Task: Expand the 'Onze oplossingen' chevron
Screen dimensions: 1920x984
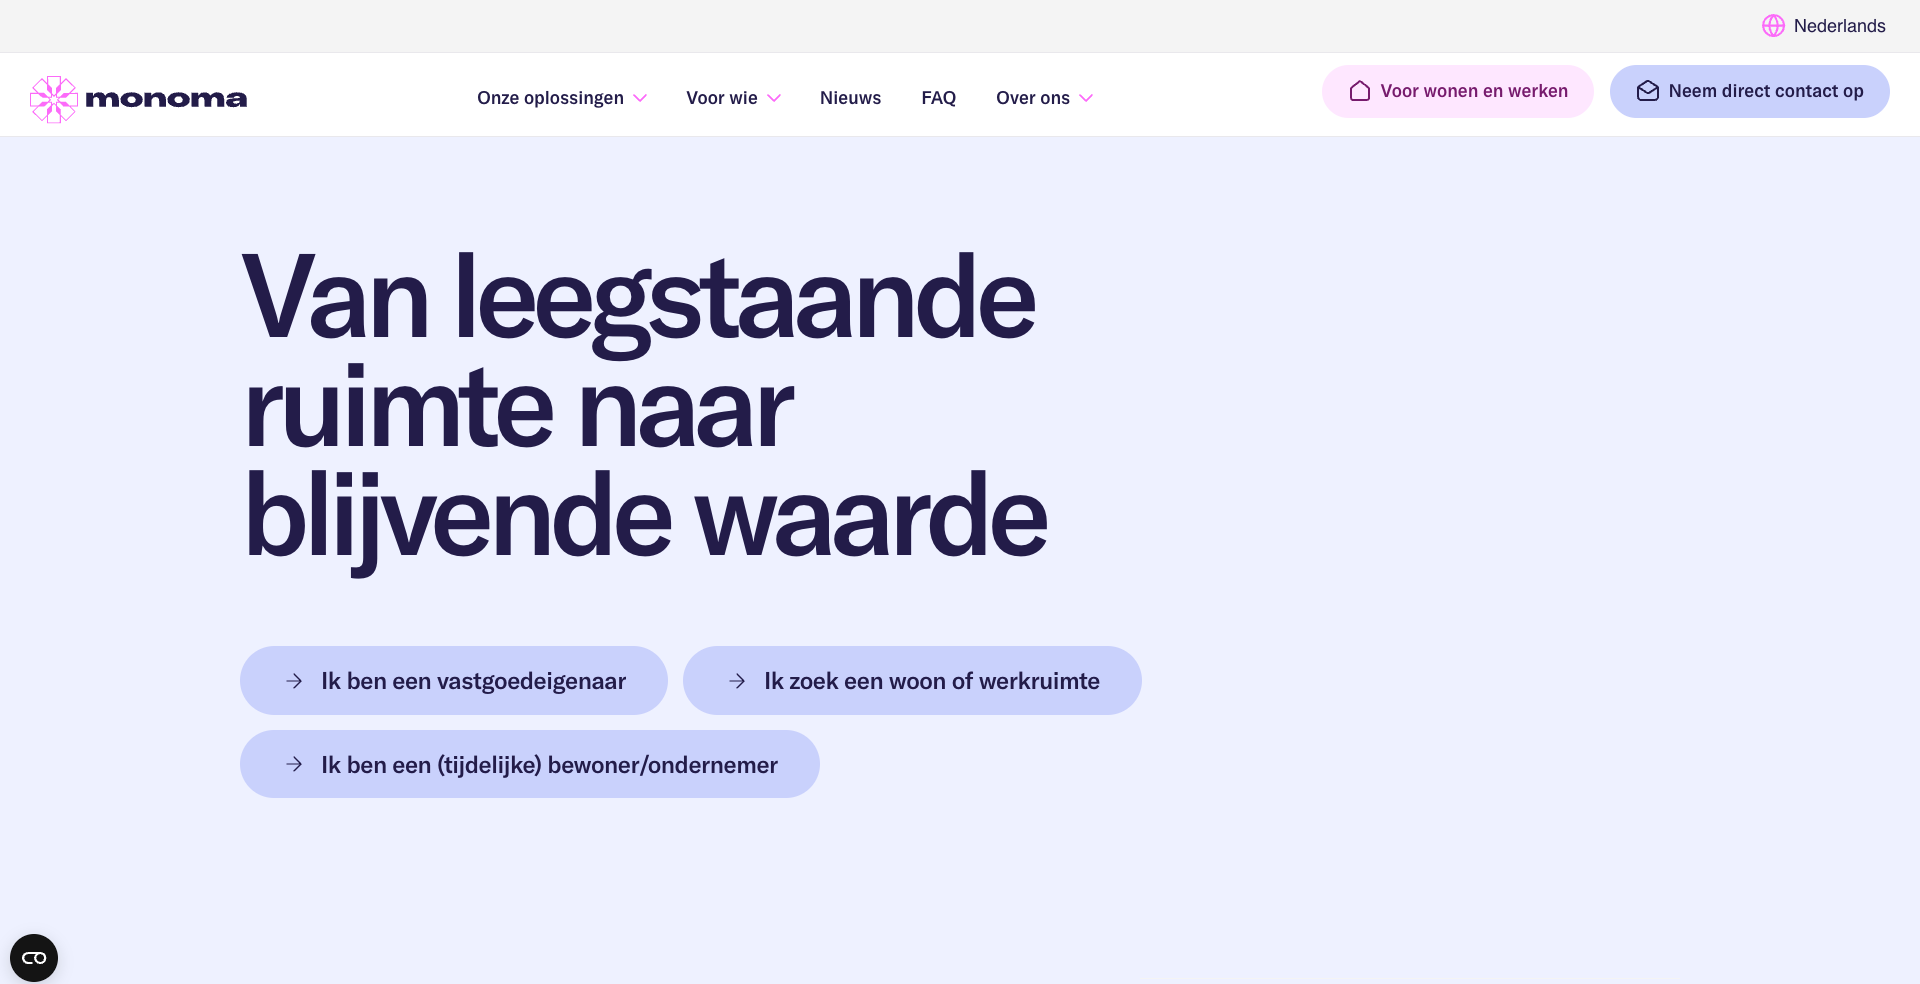Action: pyautogui.click(x=640, y=98)
